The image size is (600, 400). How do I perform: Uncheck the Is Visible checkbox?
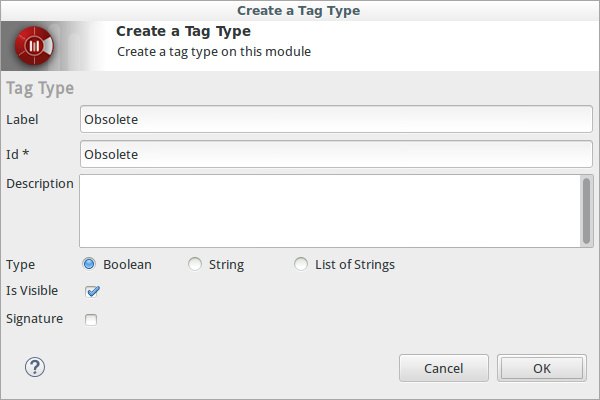[92, 292]
